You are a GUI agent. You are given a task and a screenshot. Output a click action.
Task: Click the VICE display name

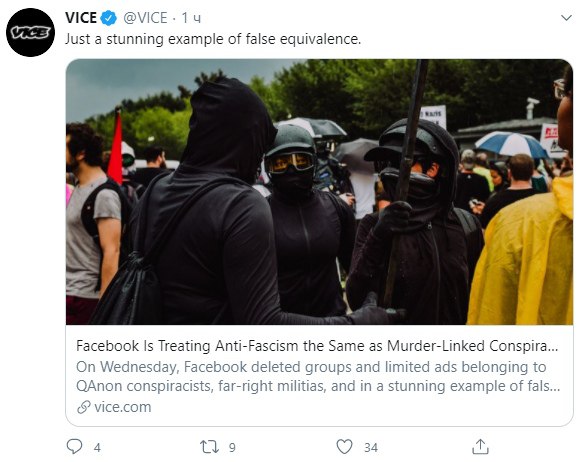(x=81, y=18)
